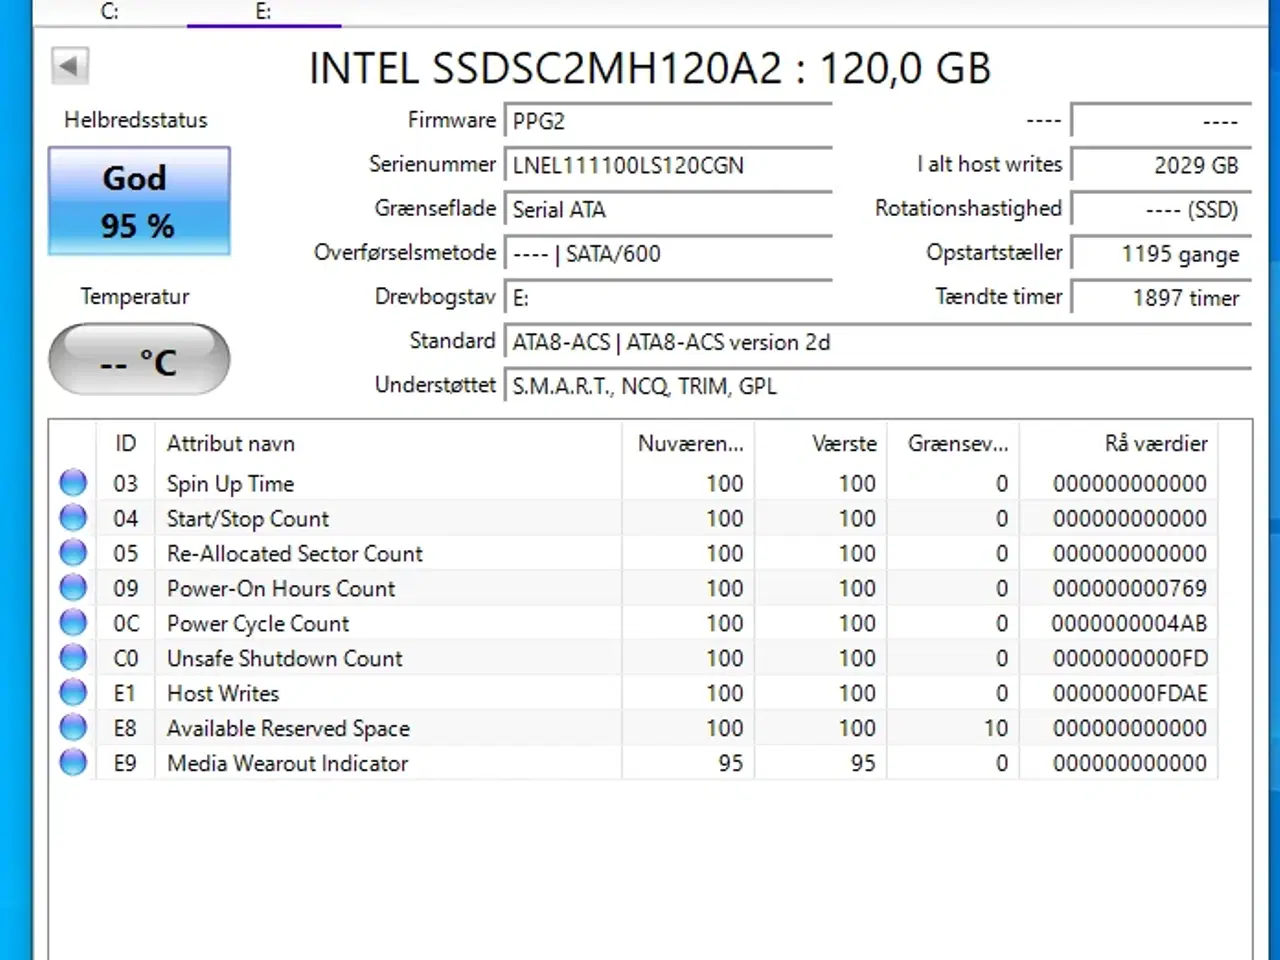This screenshot has height=960, width=1280.
Task: Click the status orb for Unsafe Shutdown Count
Action: point(73,658)
